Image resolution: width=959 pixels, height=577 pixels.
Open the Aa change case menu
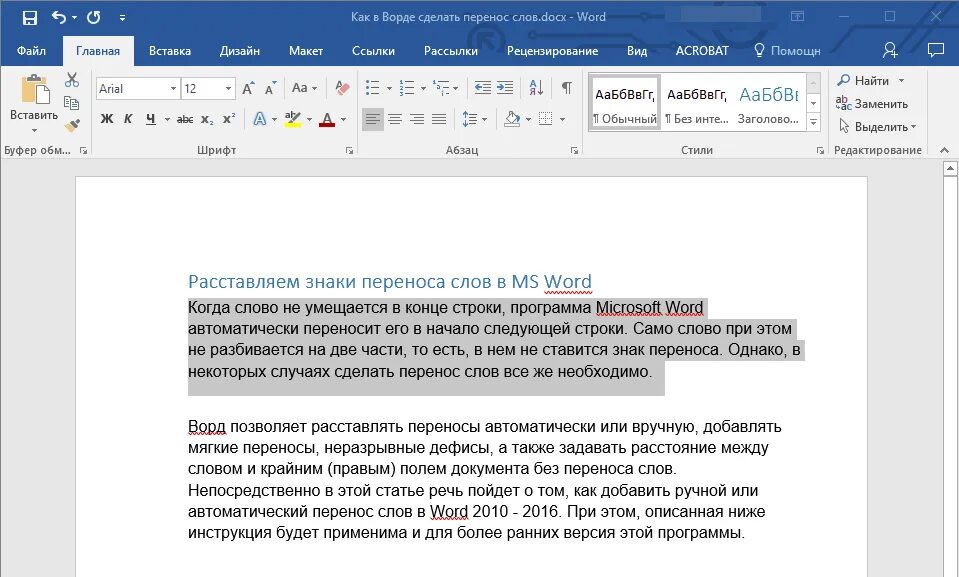tap(304, 88)
